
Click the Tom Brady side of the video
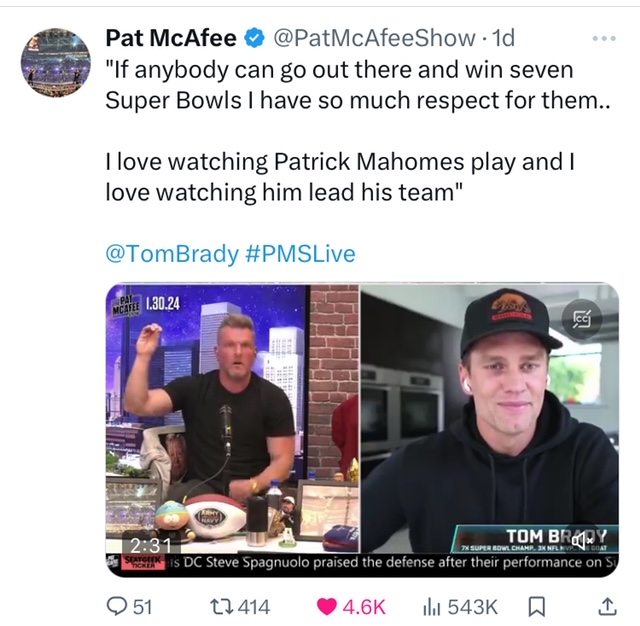click(490, 418)
